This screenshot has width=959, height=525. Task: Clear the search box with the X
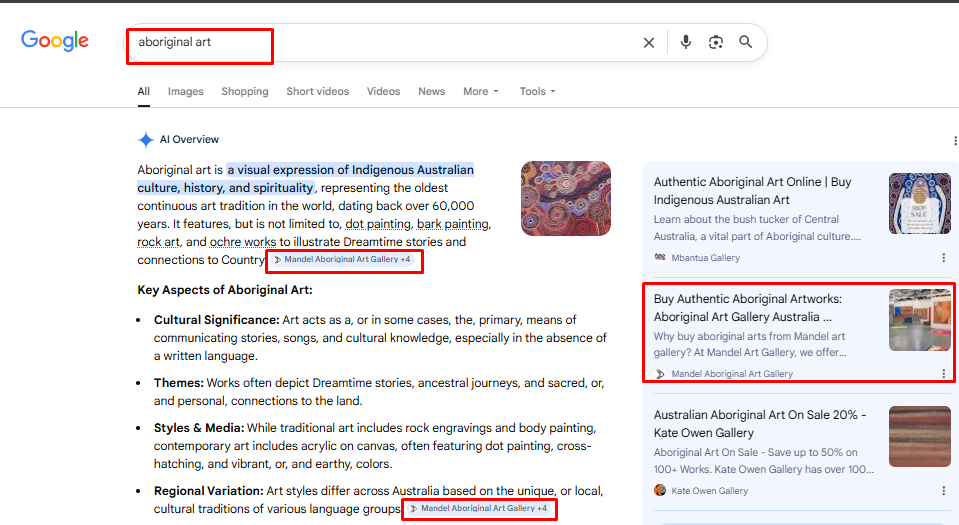click(x=649, y=42)
